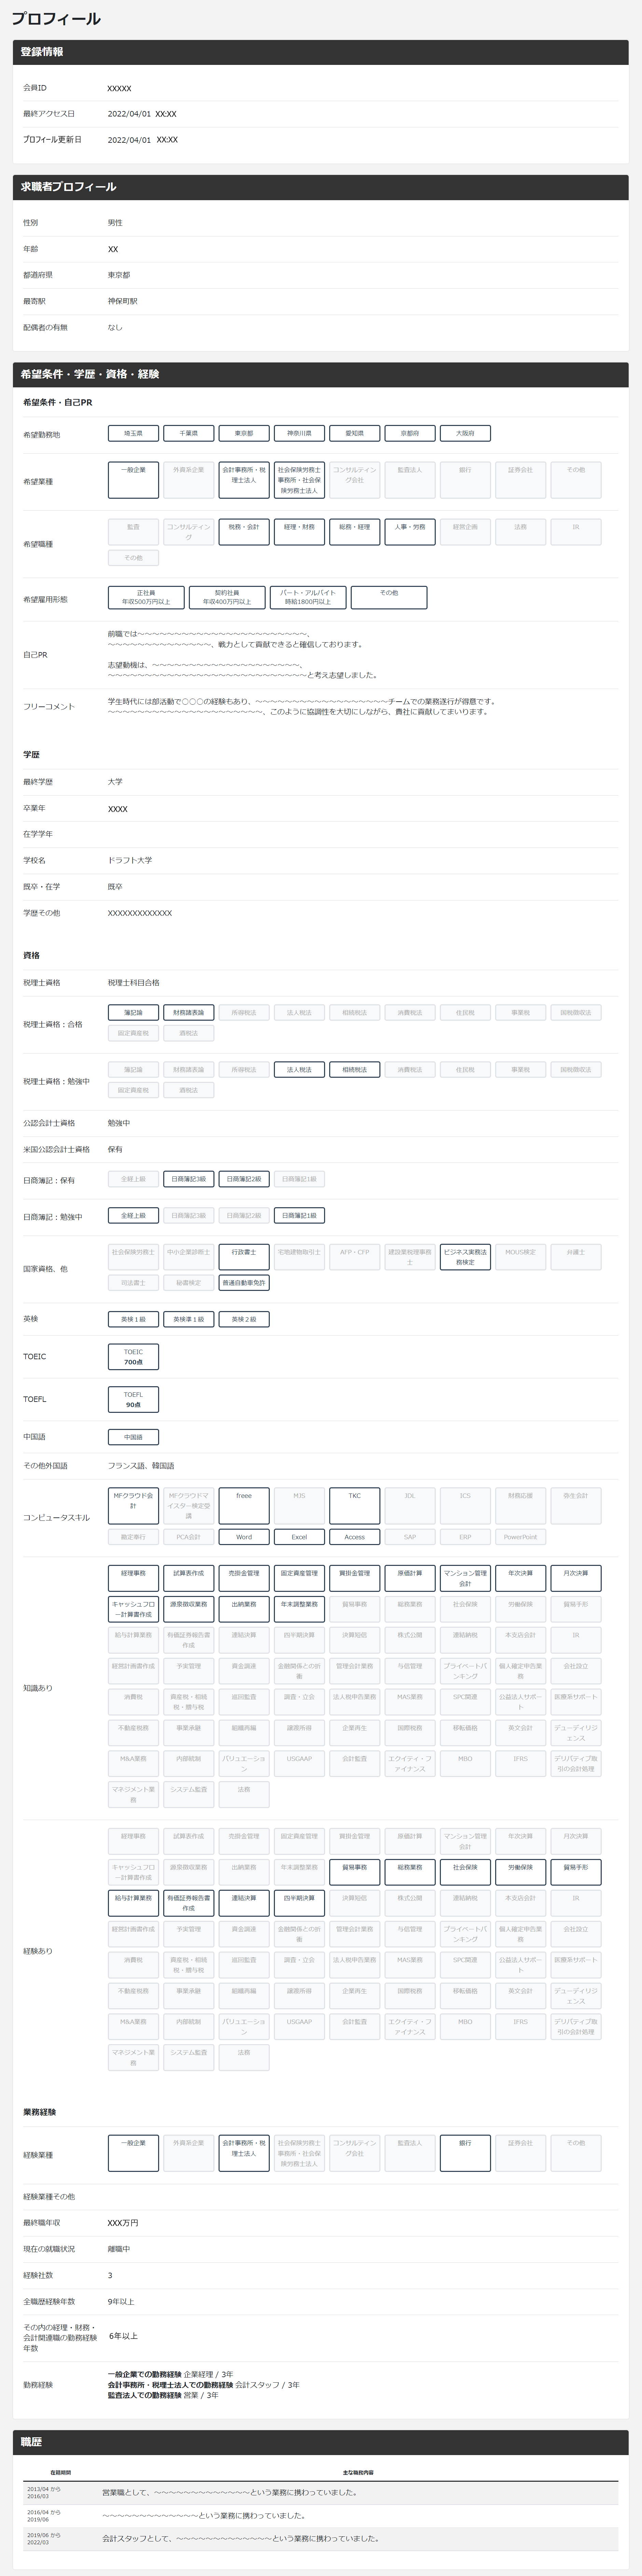Toggle 日商簿記1級 in 日商簿記：勉強中 row
This screenshot has height=2576, width=642.
(299, 1216)
